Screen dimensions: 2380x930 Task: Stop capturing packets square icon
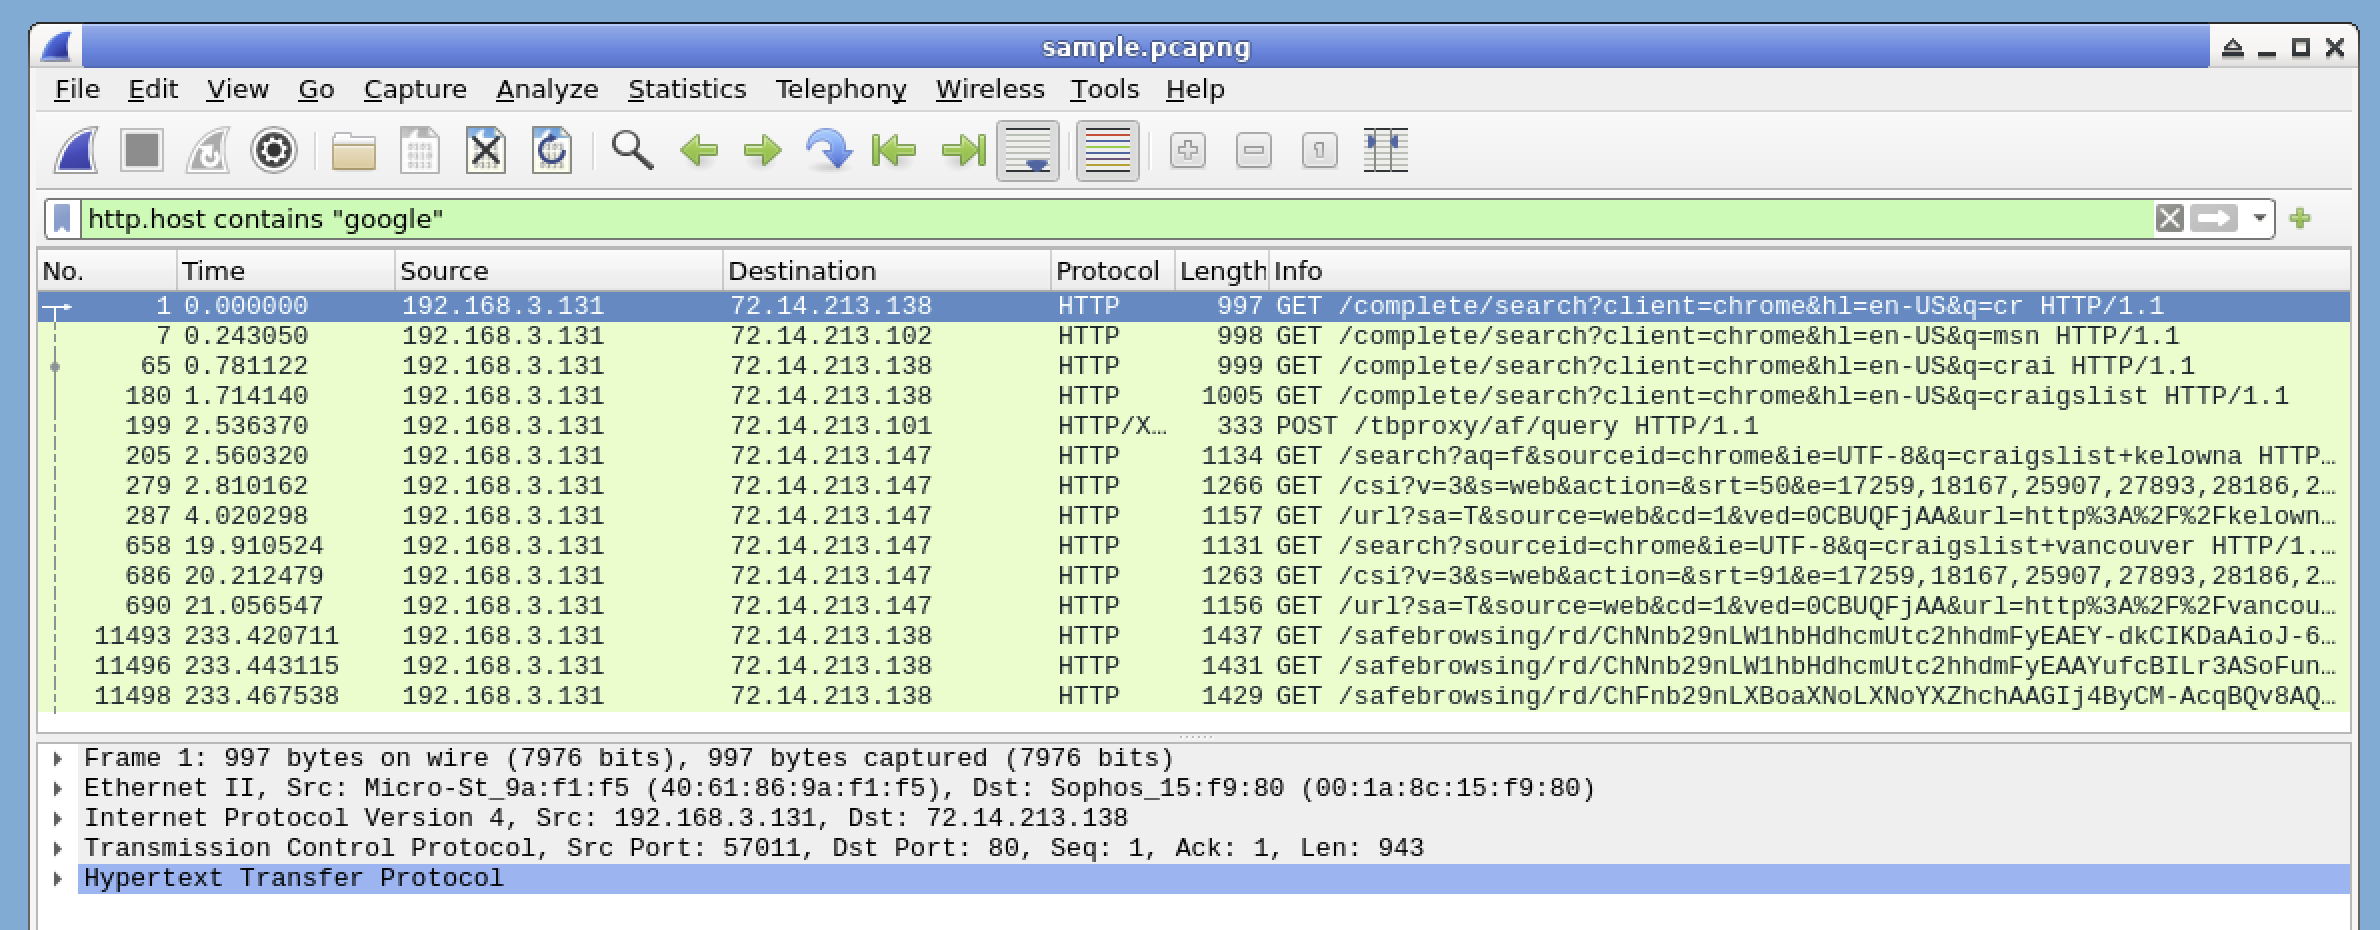click(142, 151)
